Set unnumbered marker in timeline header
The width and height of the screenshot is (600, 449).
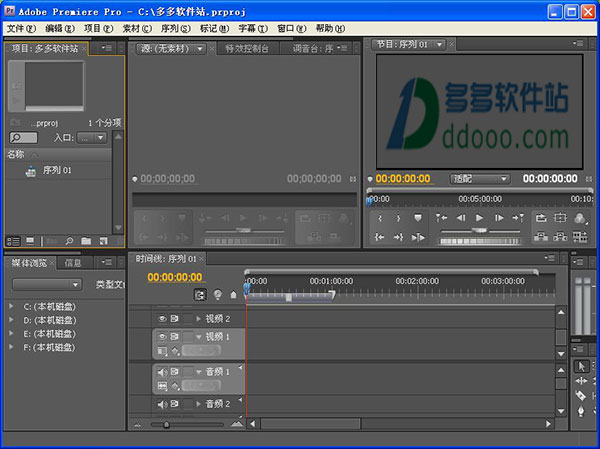pyautogui.click(x=233, y=295)
